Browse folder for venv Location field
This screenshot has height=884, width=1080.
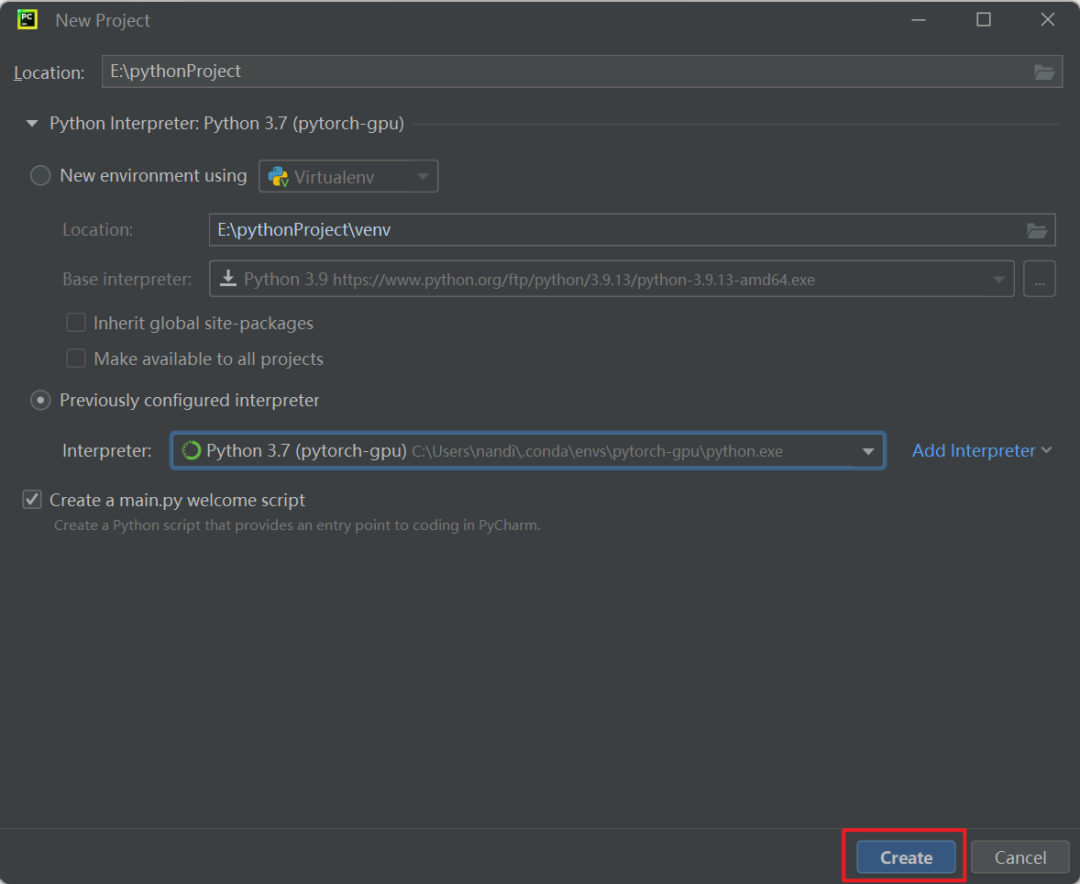coord(1037,230)
